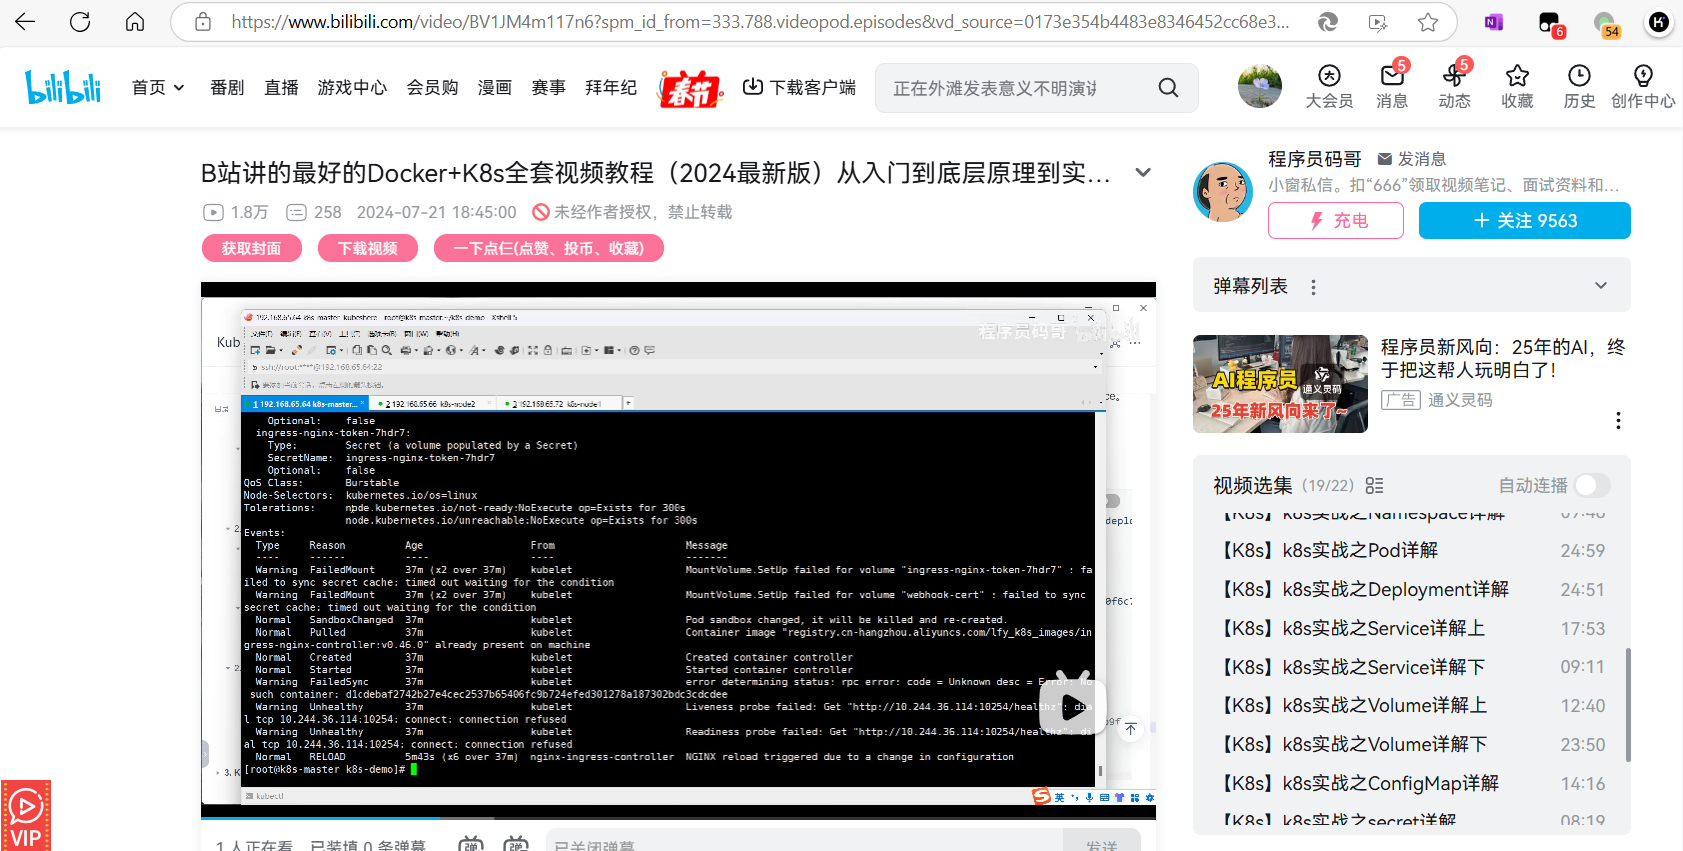This screenshot has width=1683, height=851.
Task: Open the AI程序员 ad thumbnail
Action: (x=1280, y=384)
